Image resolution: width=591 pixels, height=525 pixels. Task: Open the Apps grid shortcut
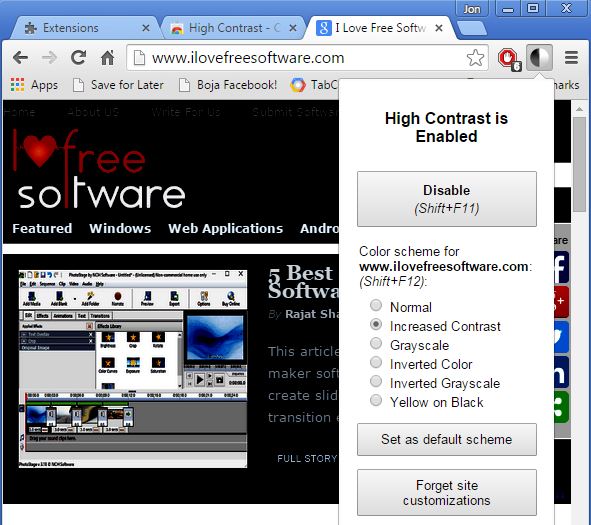[34, 85]
